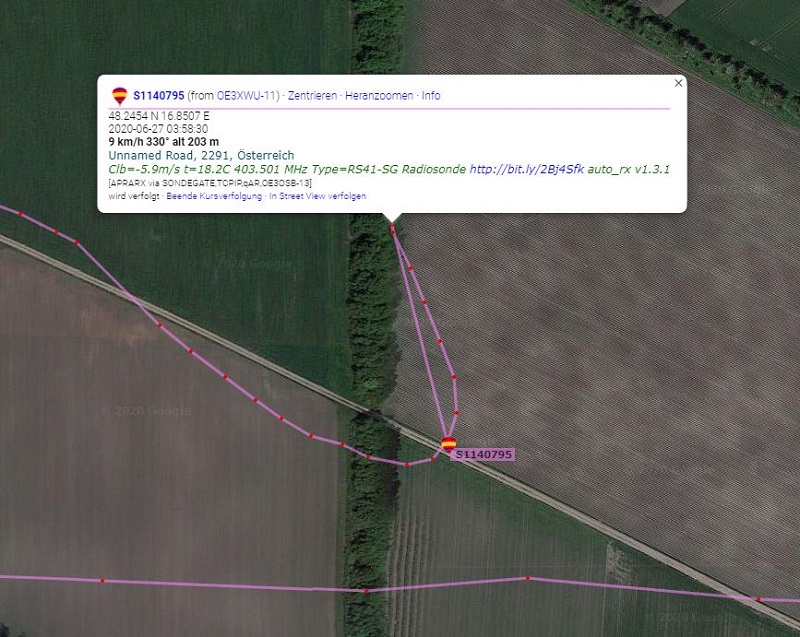This screenshot has width=800, height=637.
Task: Select the first red track point at the upper-left edge
Action: point(20,214)
